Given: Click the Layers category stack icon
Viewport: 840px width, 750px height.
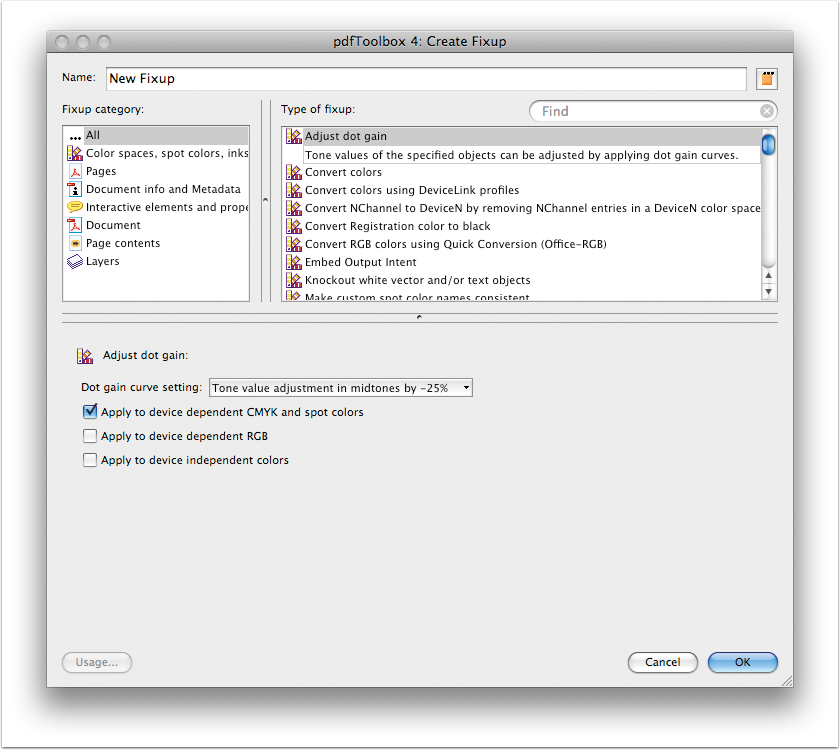Looking at the screenshot, I should pos(75,261).
